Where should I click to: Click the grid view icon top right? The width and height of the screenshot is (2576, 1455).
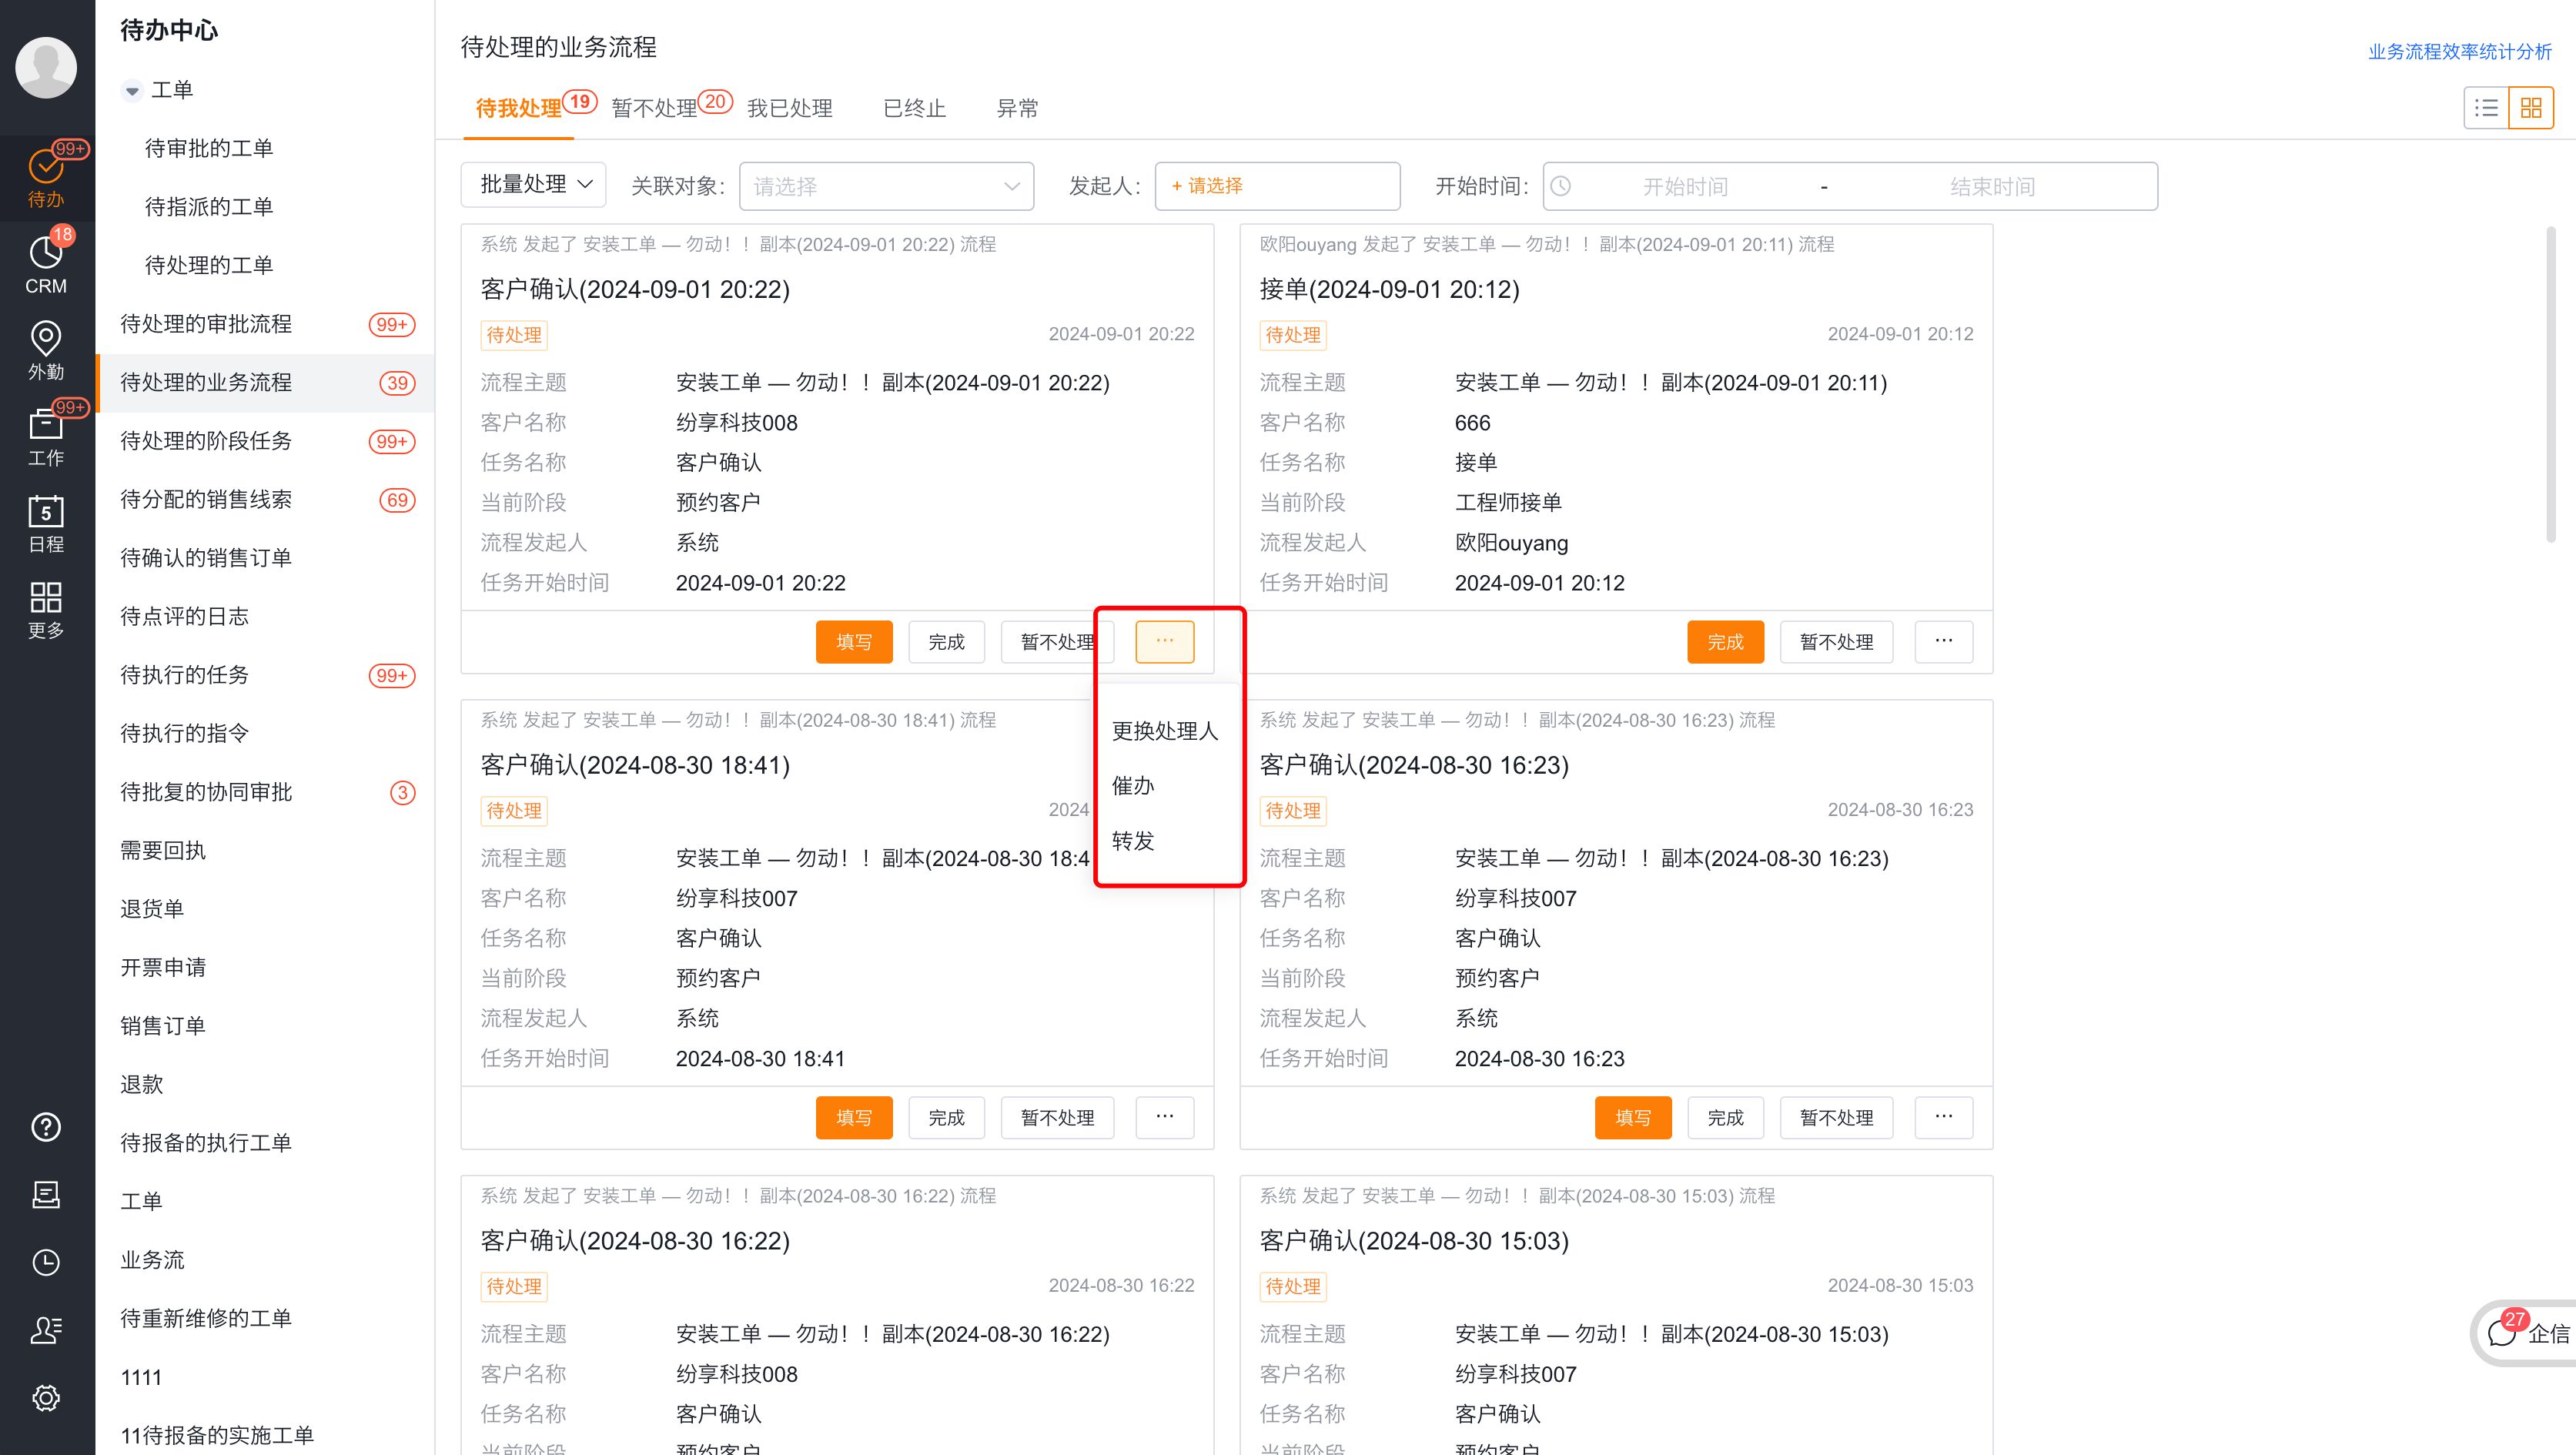click(x=2532, y=108)
